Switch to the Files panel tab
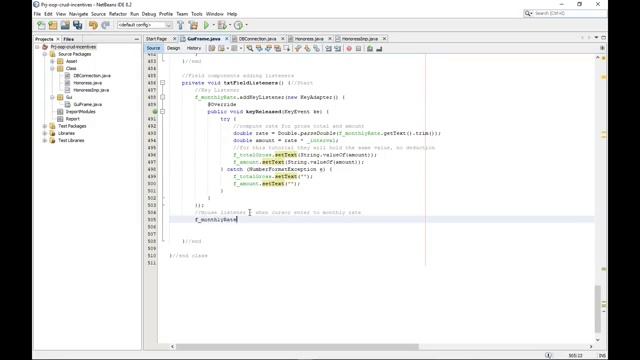640x360 pixels. pos(69,39)
